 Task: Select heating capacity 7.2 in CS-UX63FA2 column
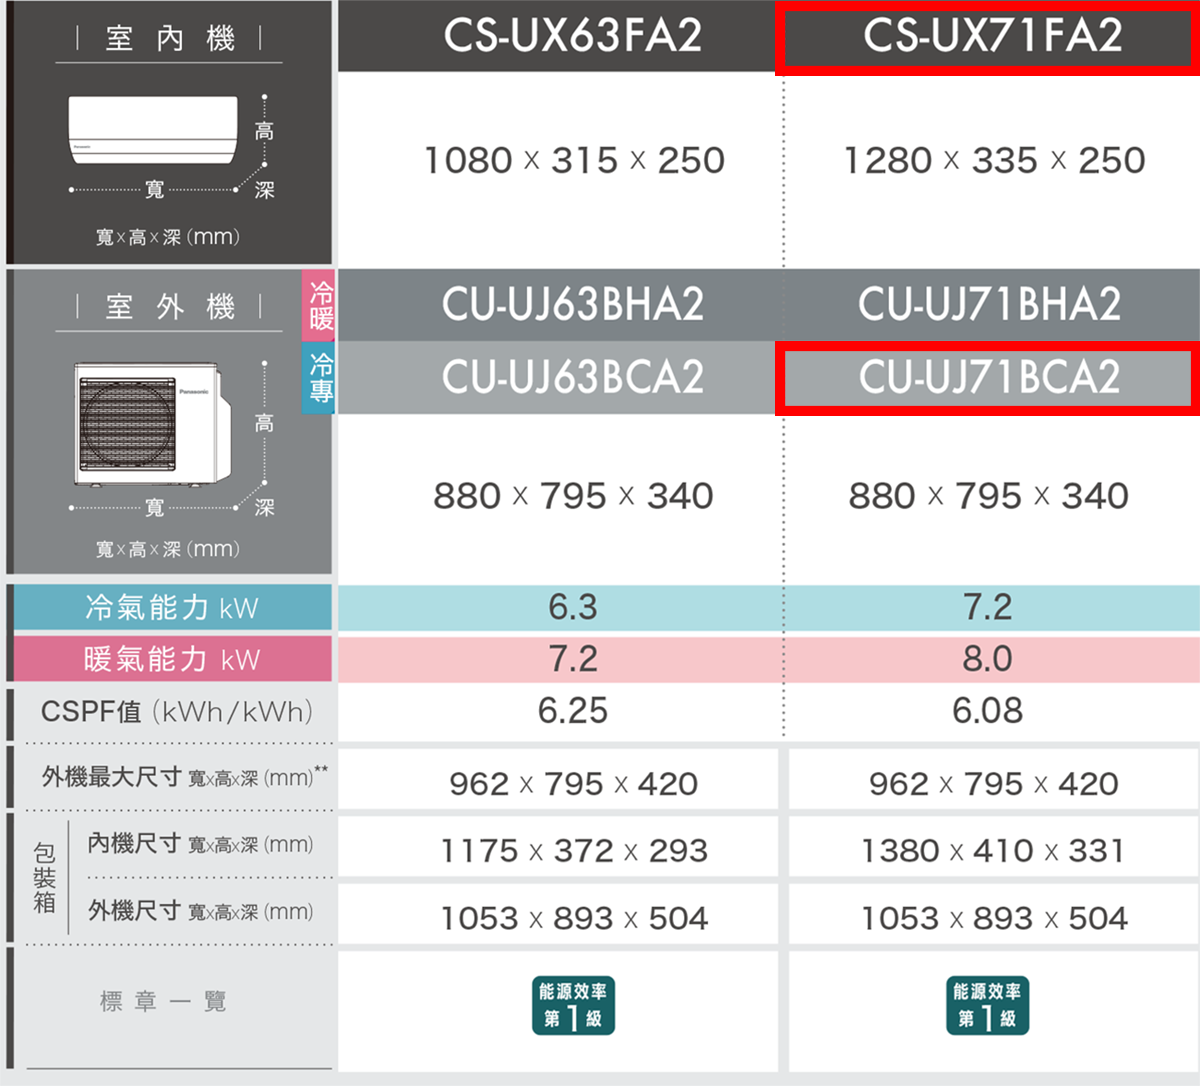(573, 659)
